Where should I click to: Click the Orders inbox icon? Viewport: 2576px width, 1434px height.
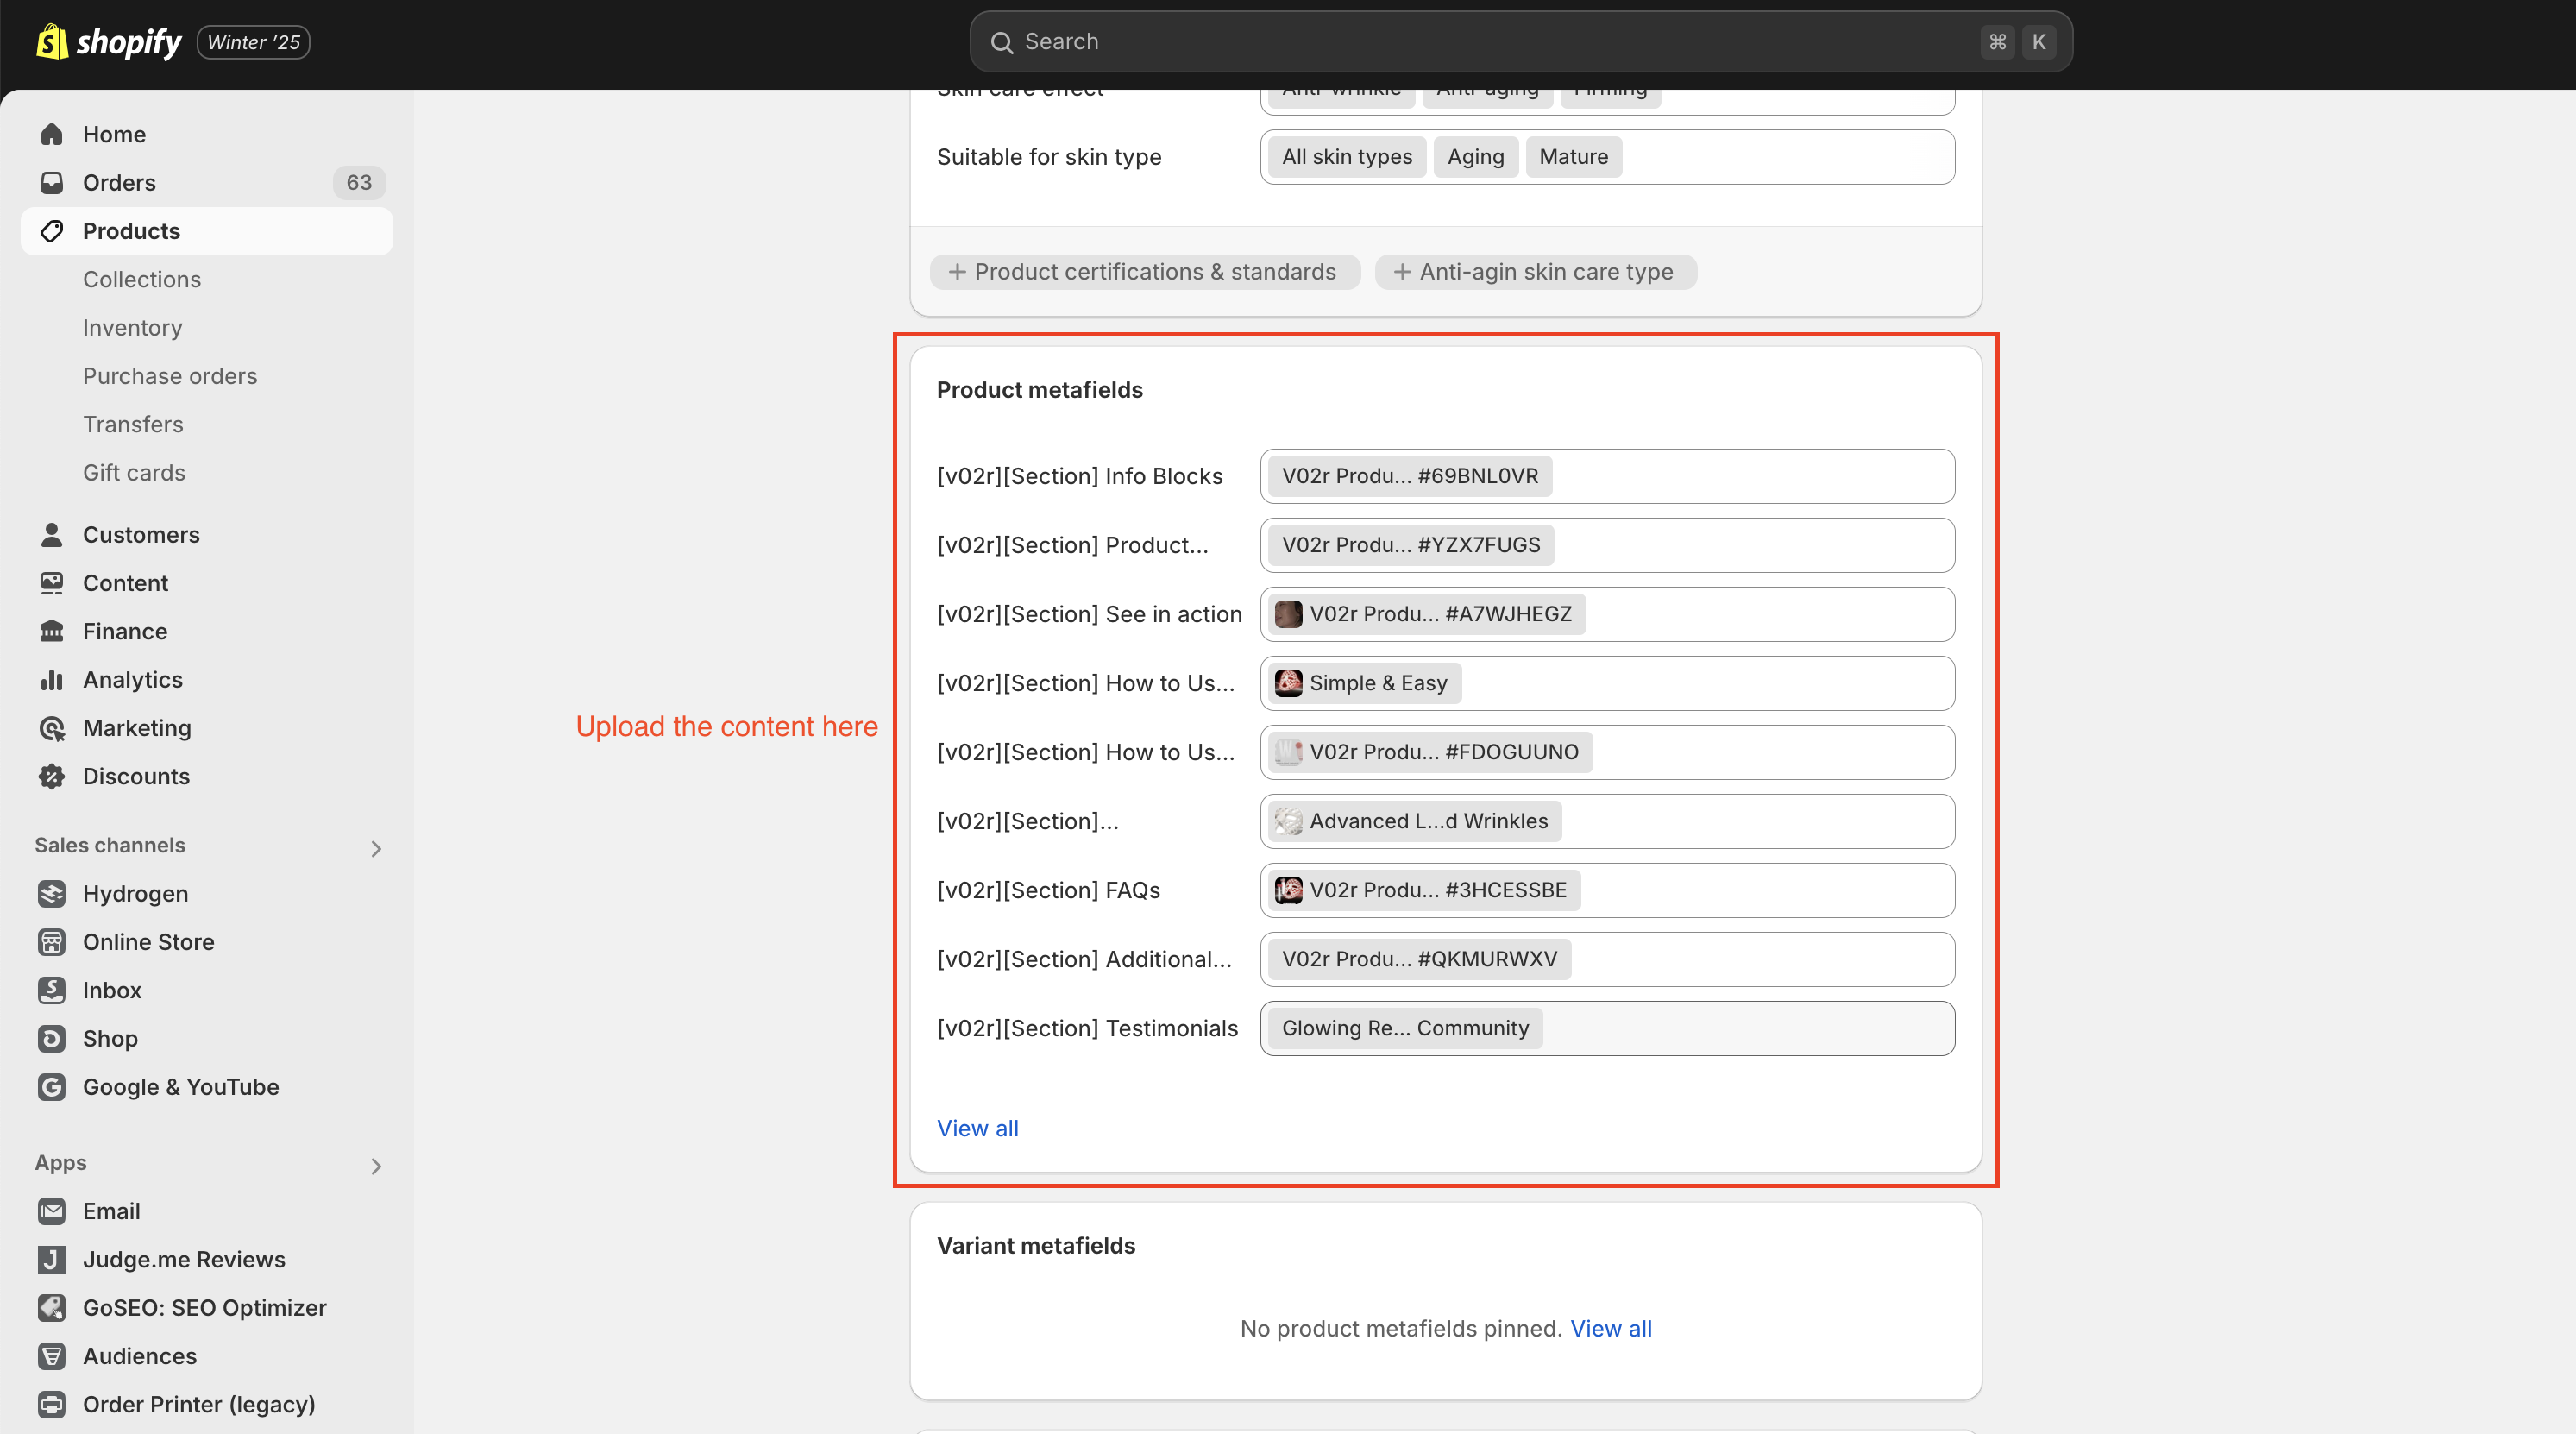52,183
